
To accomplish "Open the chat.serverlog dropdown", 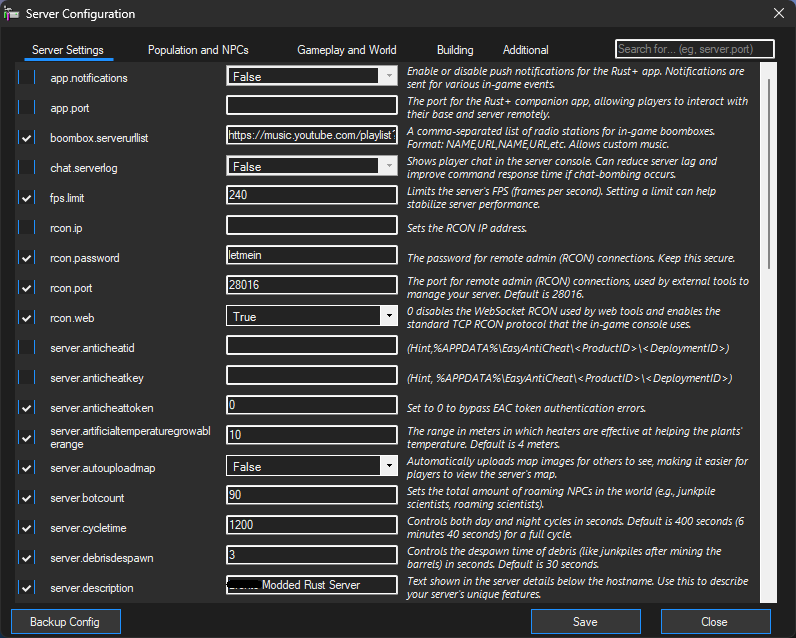I will (x=312, y=166).
